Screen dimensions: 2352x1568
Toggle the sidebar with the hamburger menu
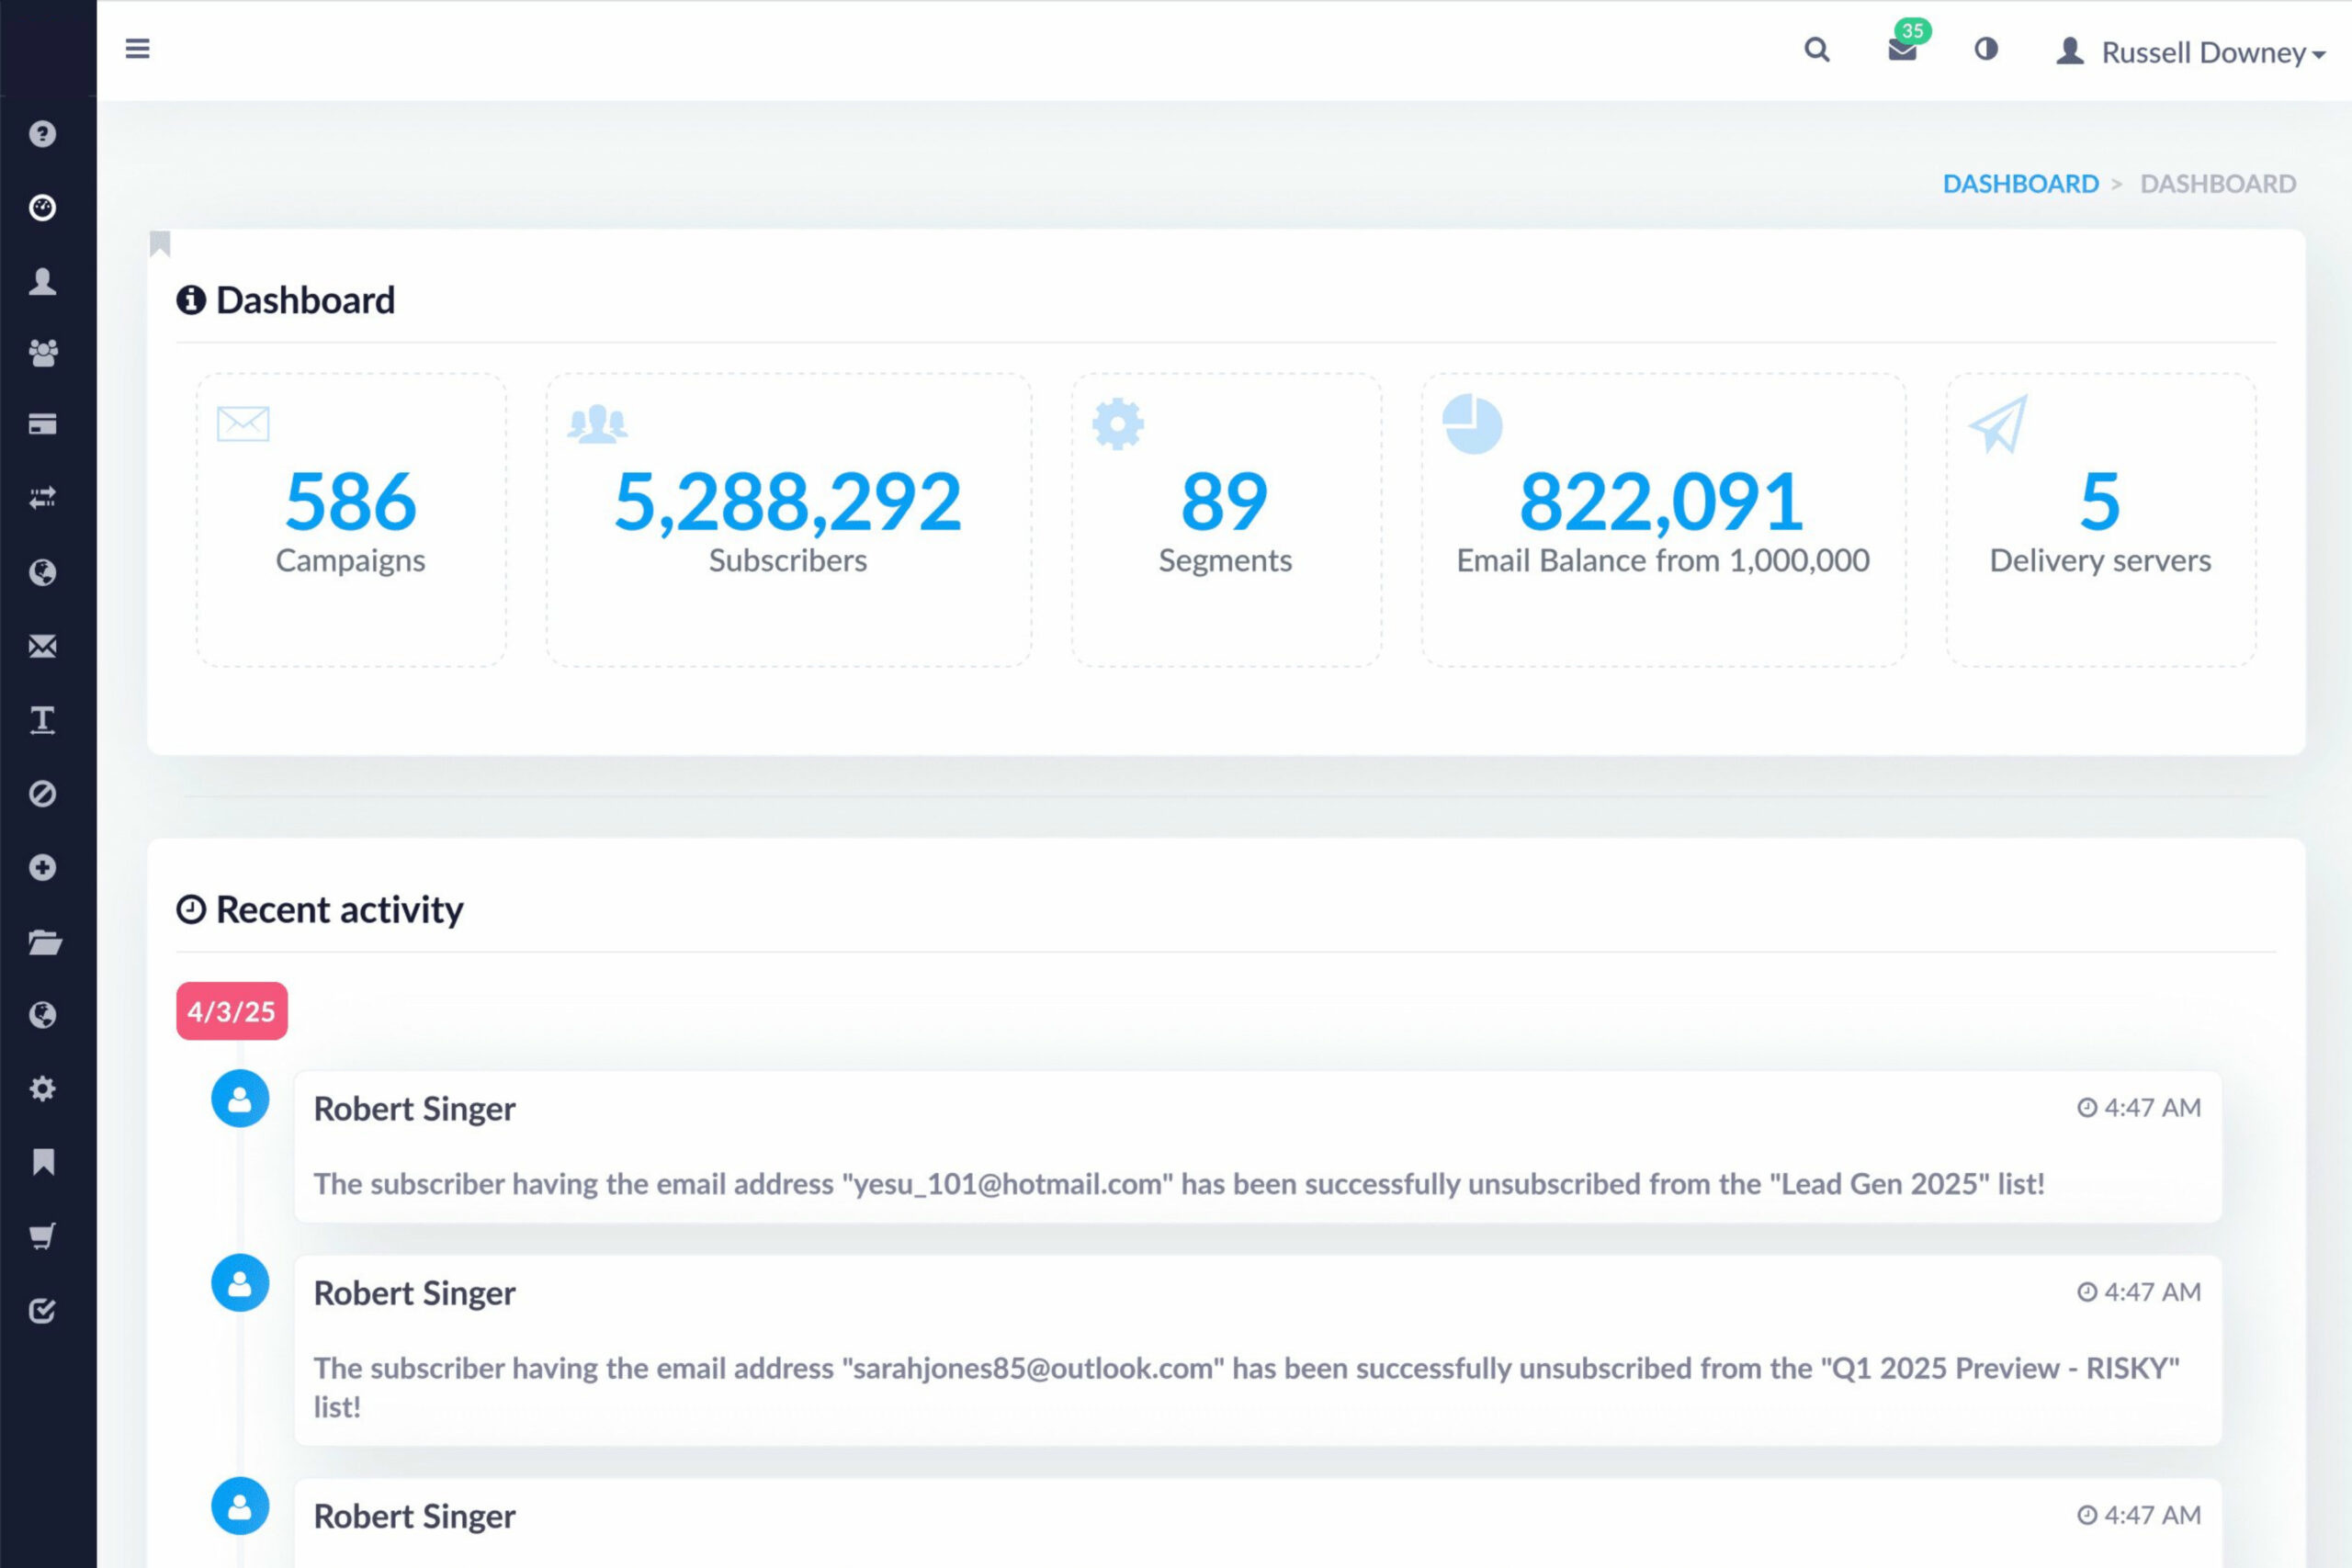pos(138,48)
